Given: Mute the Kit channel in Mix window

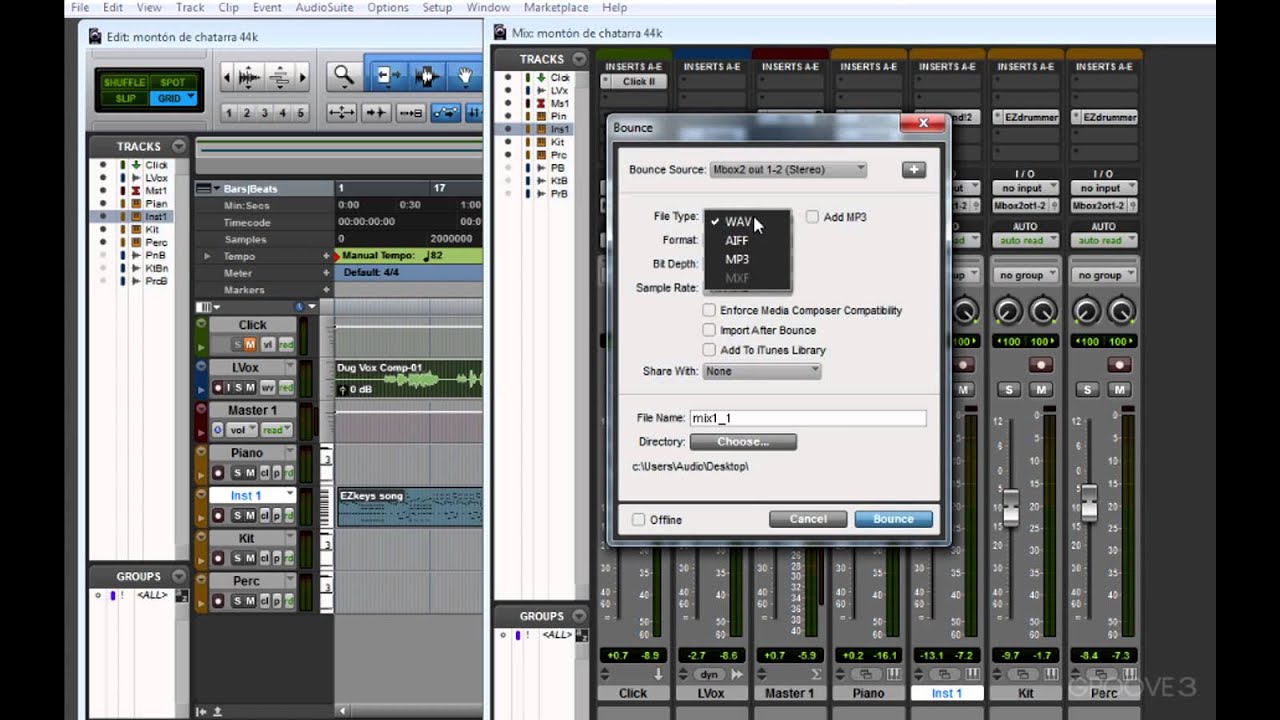Looking at the screenshot, I should coord(1041,389).
